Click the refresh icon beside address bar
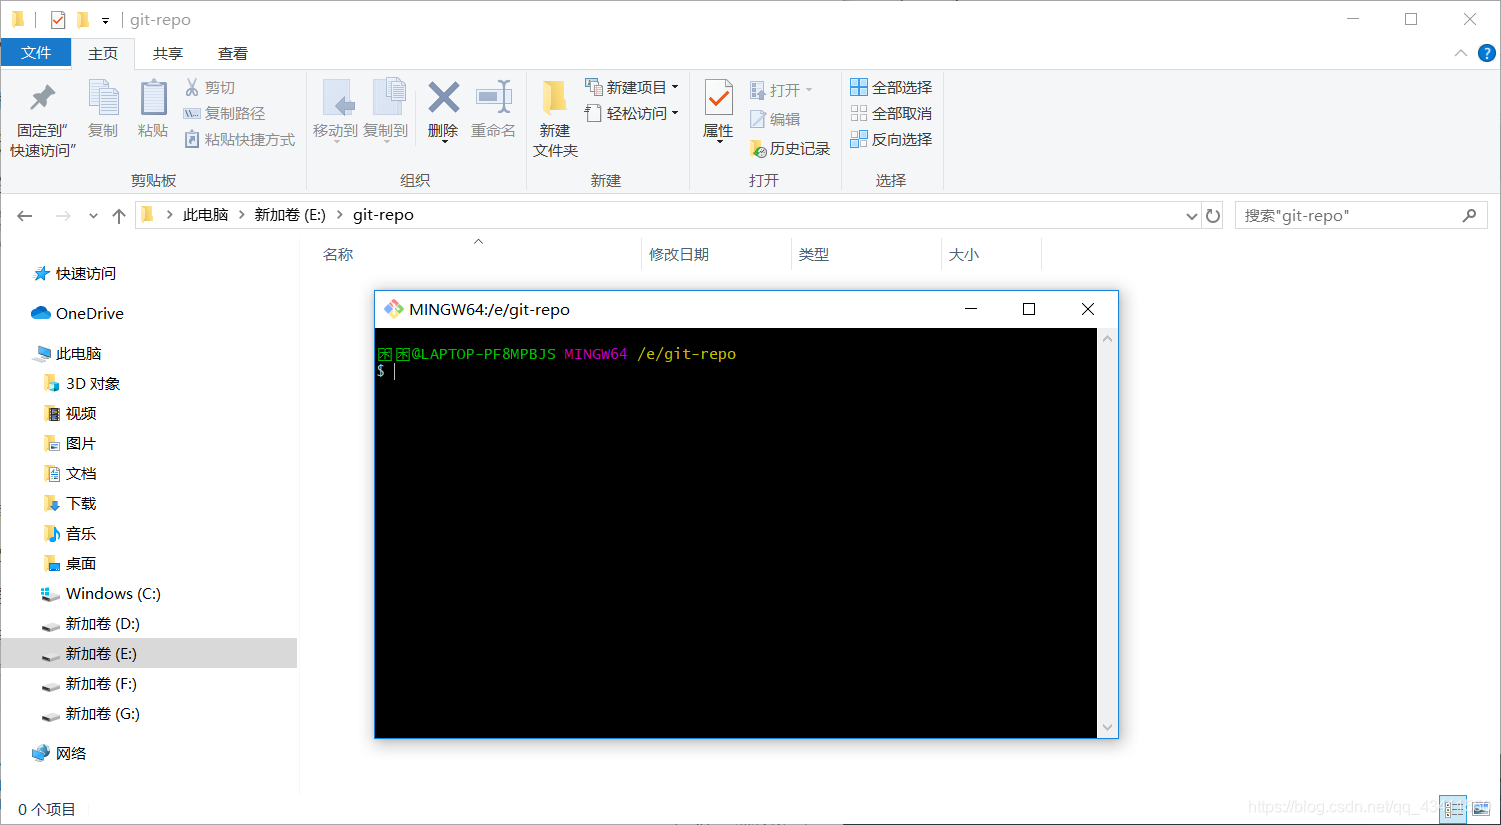 [x=1213, y=216]
